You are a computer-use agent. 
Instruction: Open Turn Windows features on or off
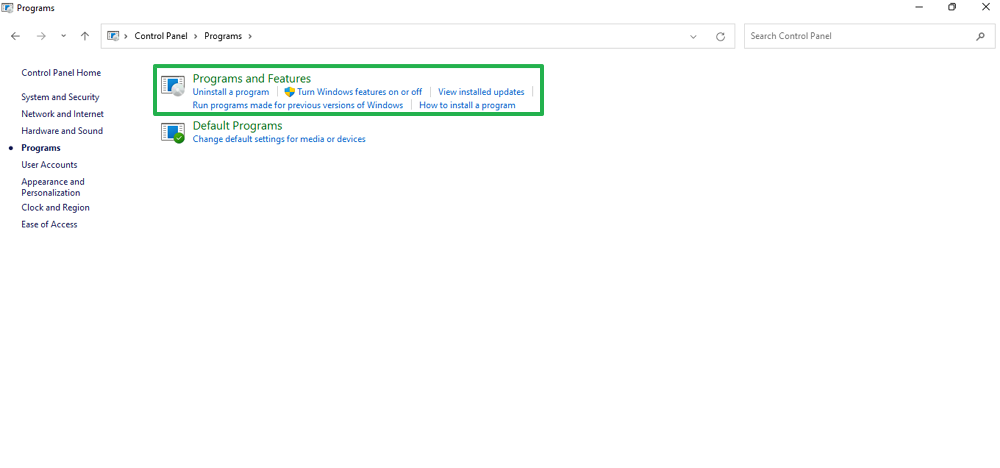click(x=360, y=92)
